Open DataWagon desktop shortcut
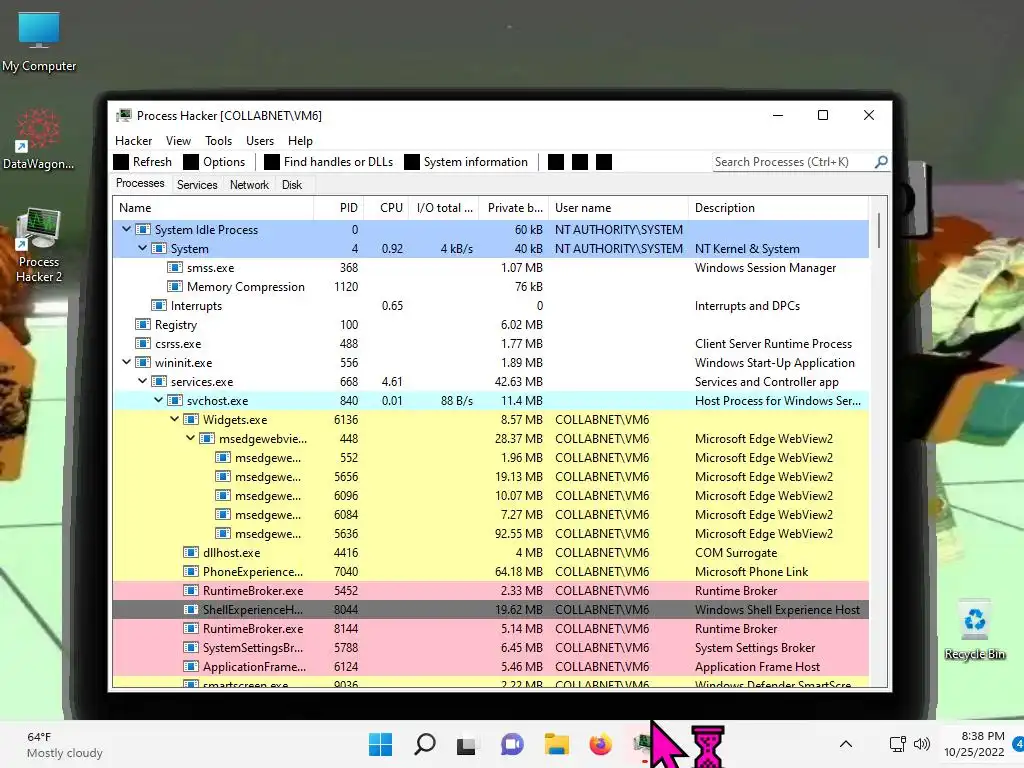Screen dimensions: 1024x768 pyautogui.click(x=39, y=140)
